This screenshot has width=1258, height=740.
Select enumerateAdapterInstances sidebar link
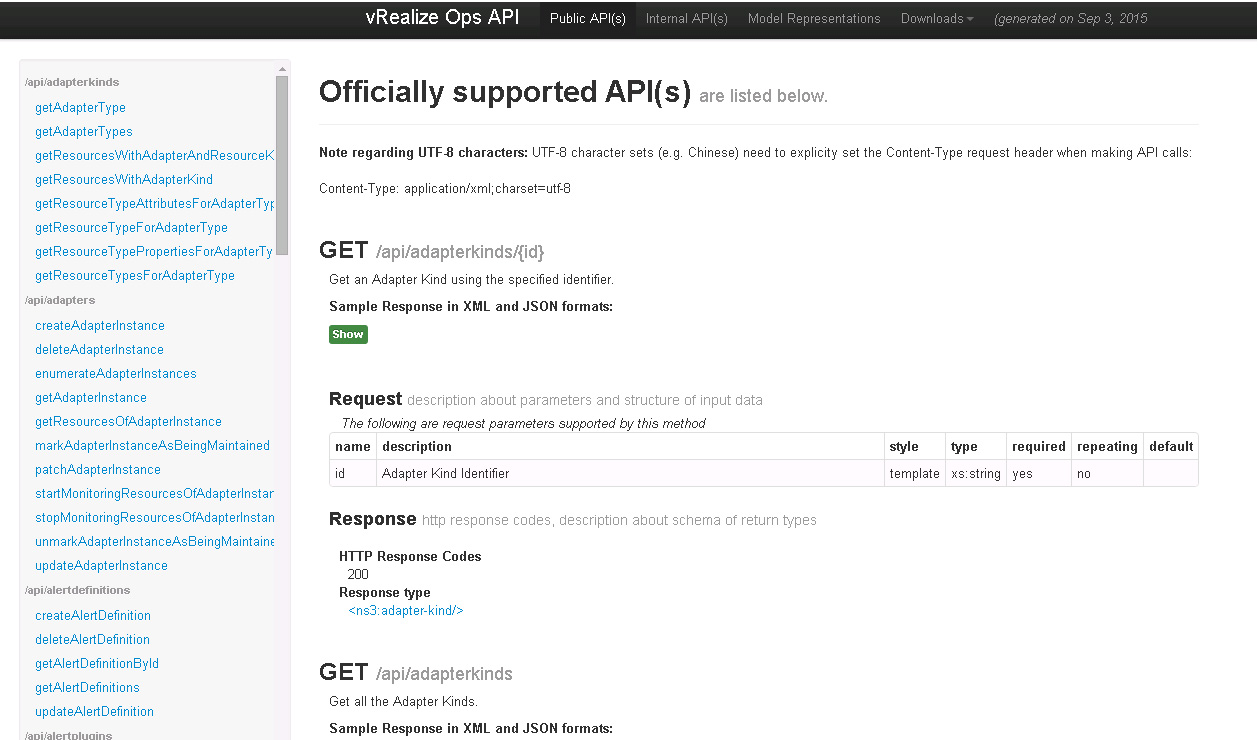pyautogui.click(x=116, y=374)
